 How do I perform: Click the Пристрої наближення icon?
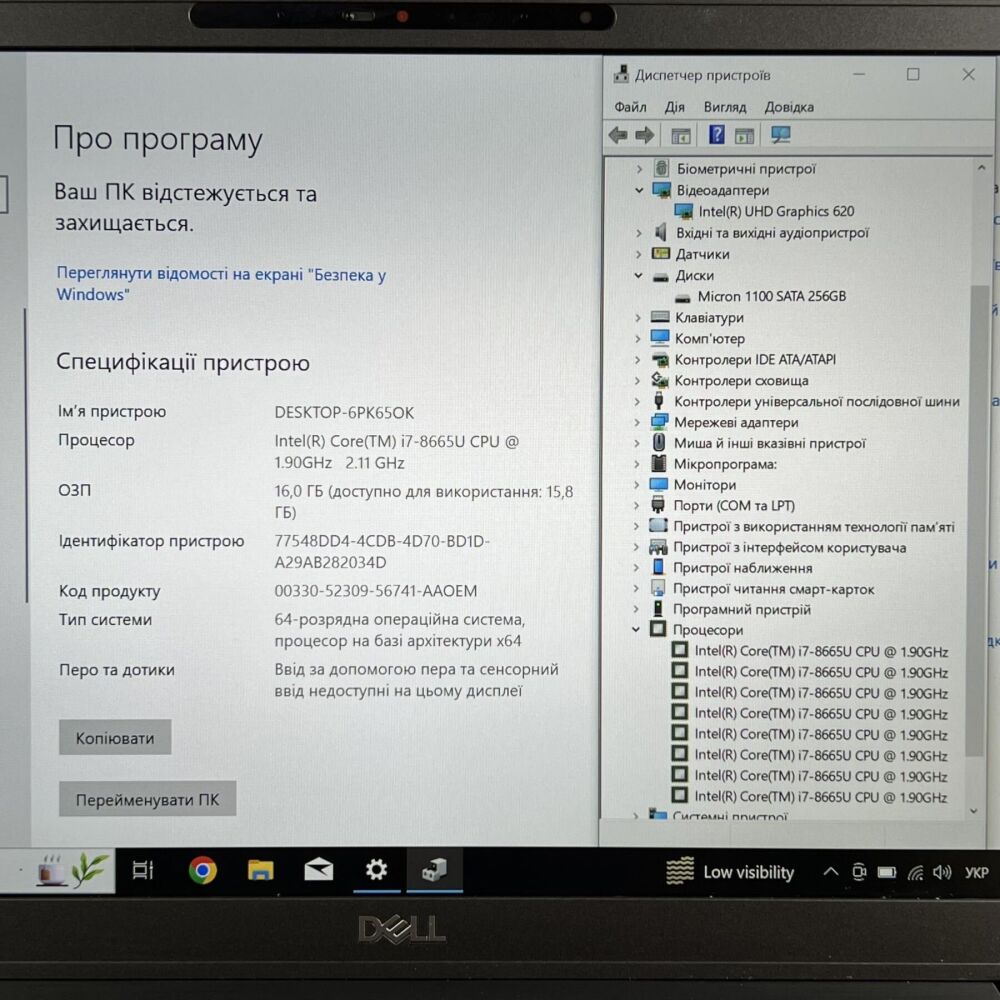pos(658,568)
